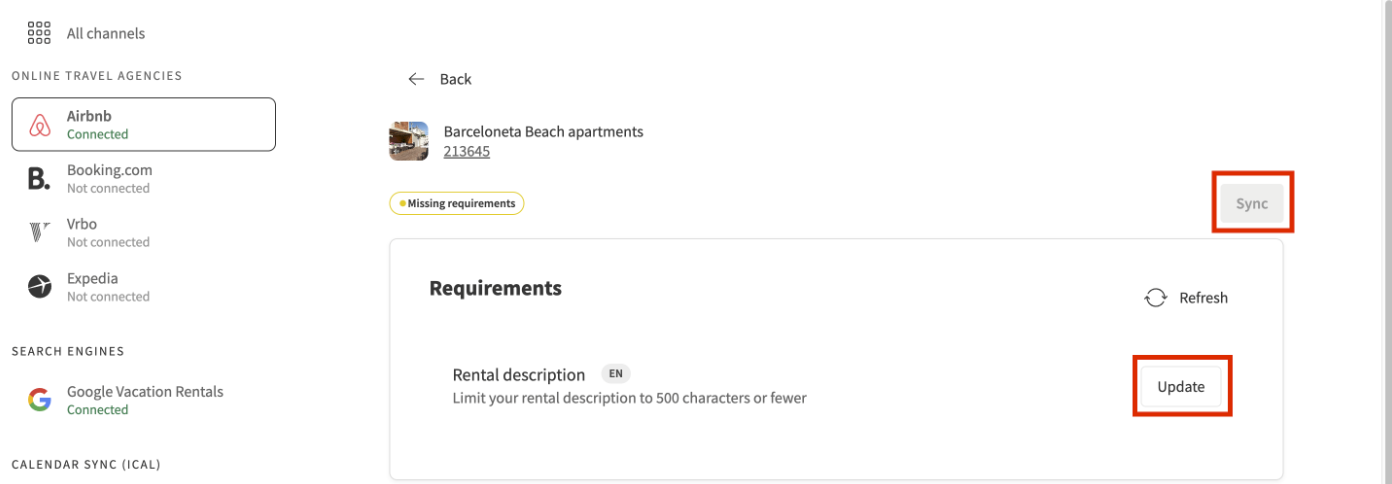The width and height of the screenshot is (1392, 484).
Task: Open the Airbnb channel
Action: 143,124
